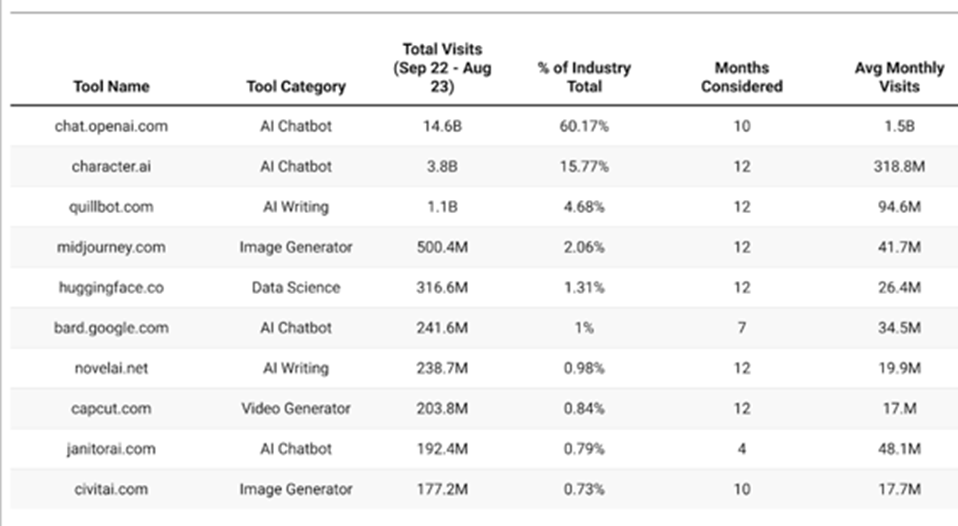
Task: Select the janitorai.com entry
Action: pyautogui.click(x=110, y=449)
